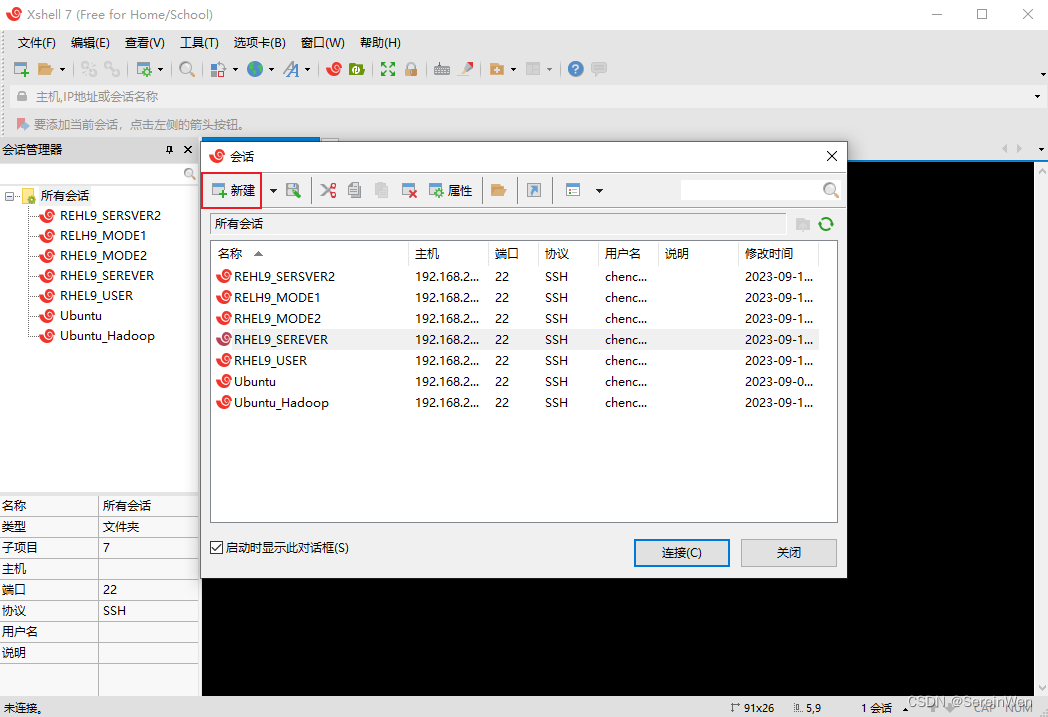This screenshot has width=1048, height=717.
Task: Toggle 启动时显示此对话框 checkbox
Action: 217,548
